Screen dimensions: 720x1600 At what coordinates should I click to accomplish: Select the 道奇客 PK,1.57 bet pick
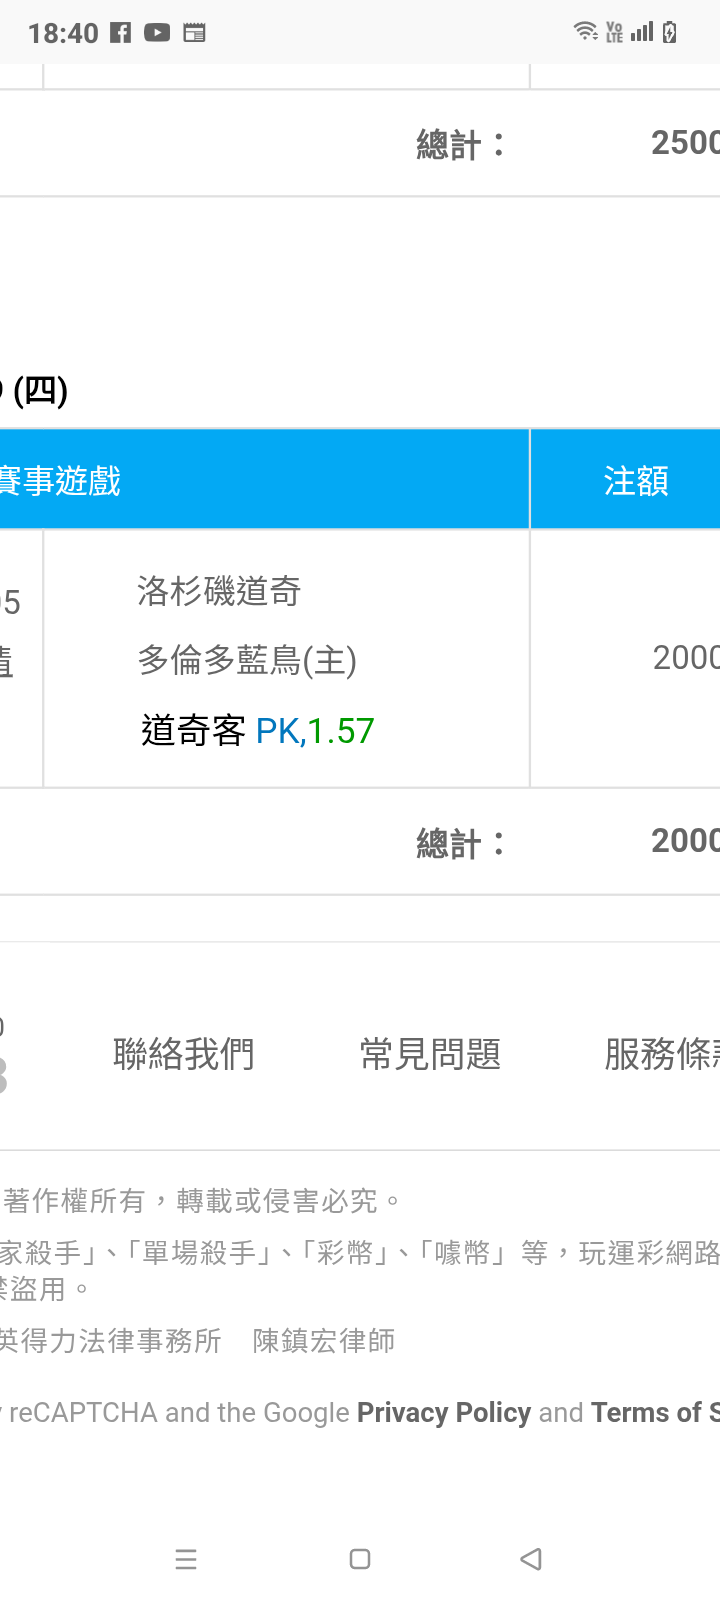point(257,731)
